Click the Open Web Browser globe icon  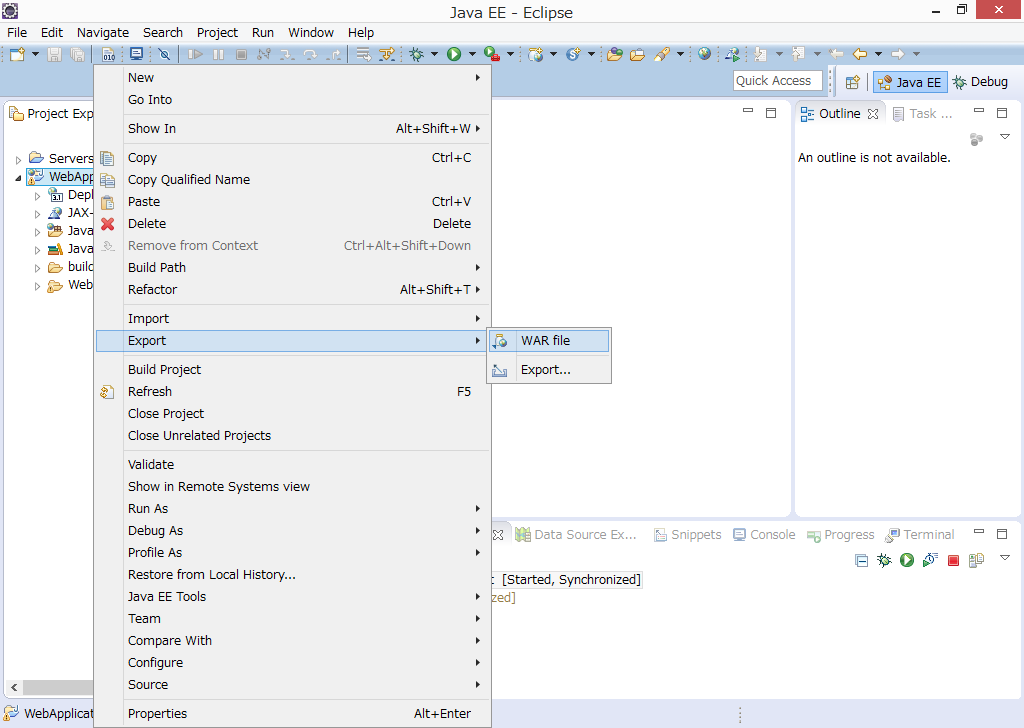(x=704, y=54)
